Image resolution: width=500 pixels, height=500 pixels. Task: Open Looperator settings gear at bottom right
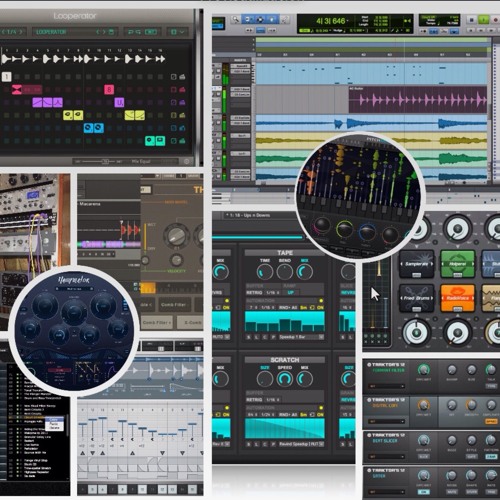click(x=186, y=162)
